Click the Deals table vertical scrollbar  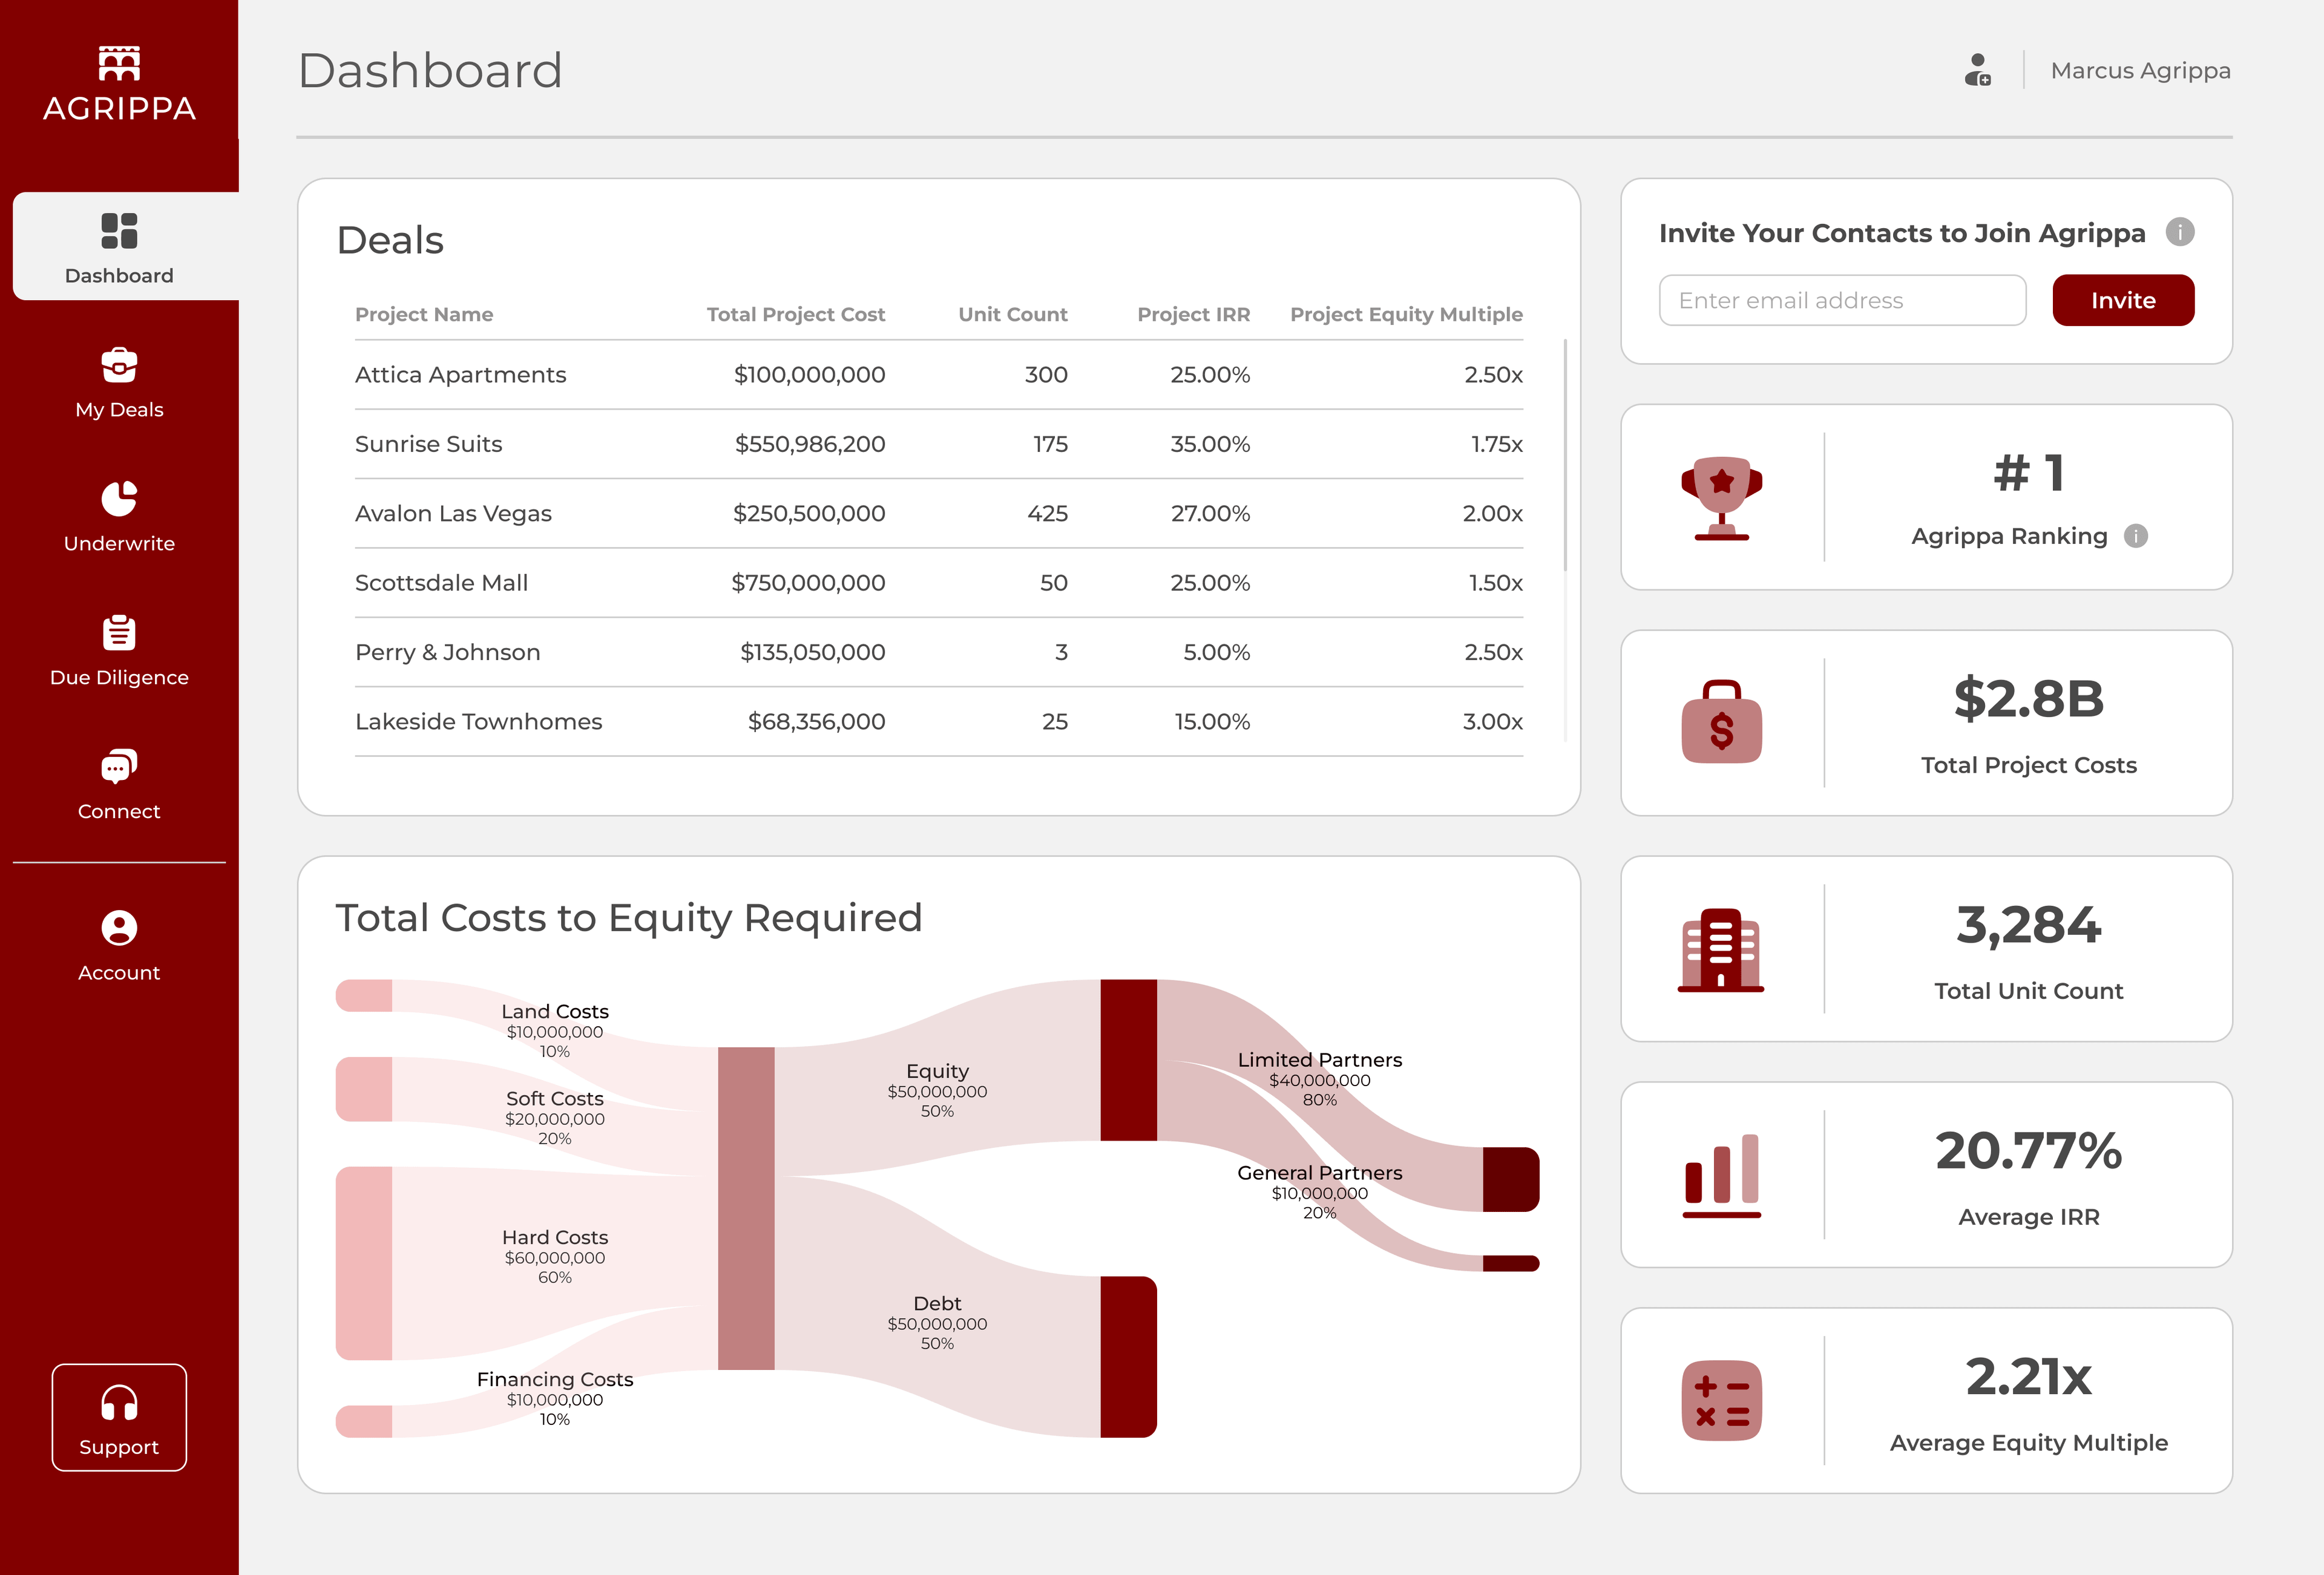1565,455
